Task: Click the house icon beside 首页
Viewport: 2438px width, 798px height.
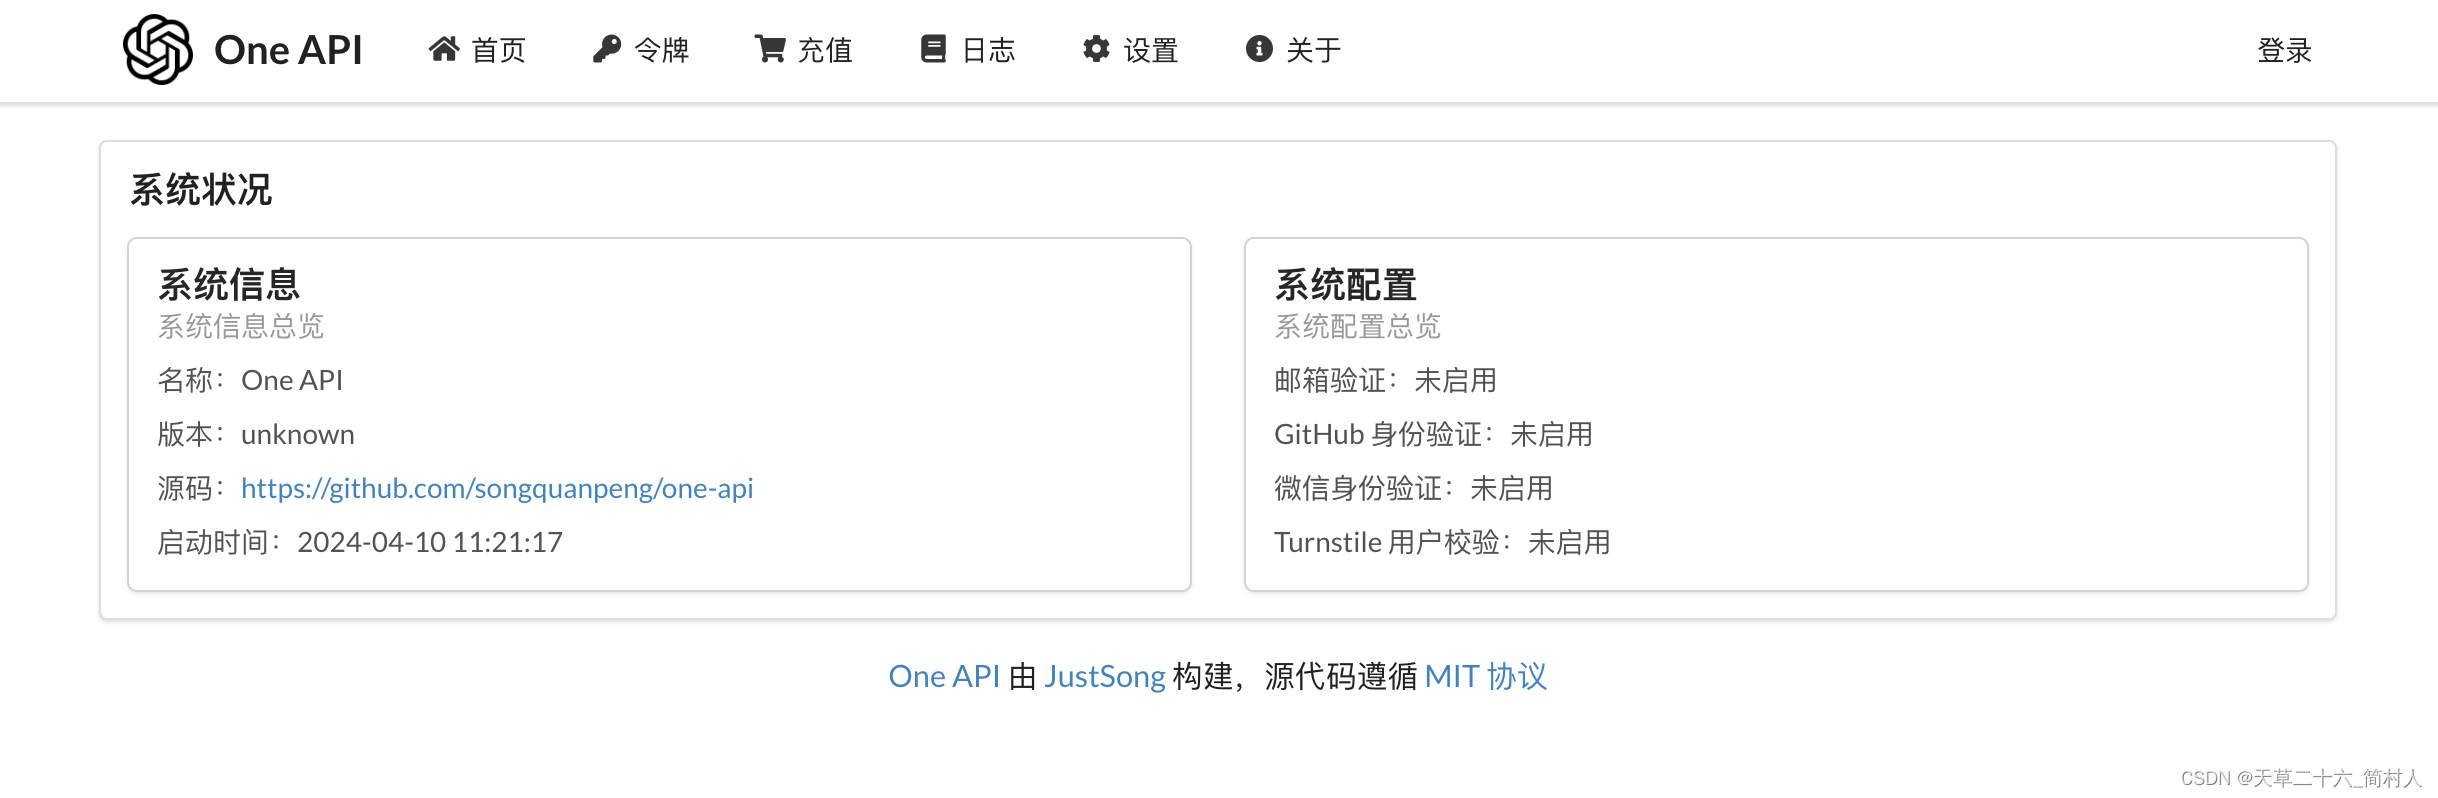Action: coord(444,49)
